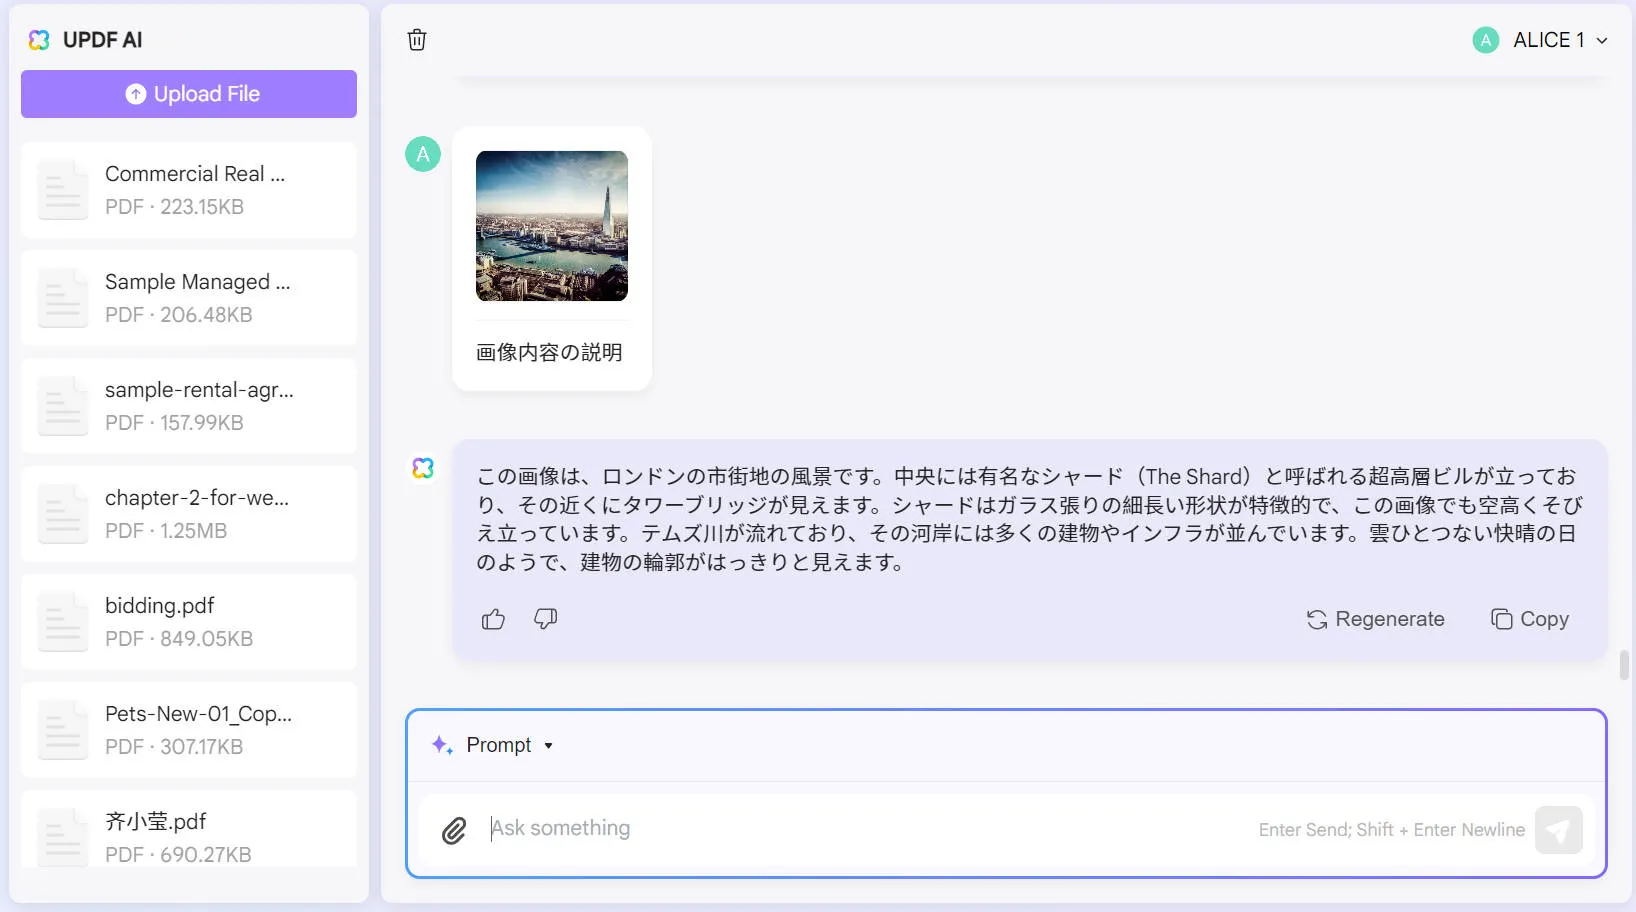Click the document icon beside chapter-2-for-we
Viewport: 1636px width, 912px height.
63,514
